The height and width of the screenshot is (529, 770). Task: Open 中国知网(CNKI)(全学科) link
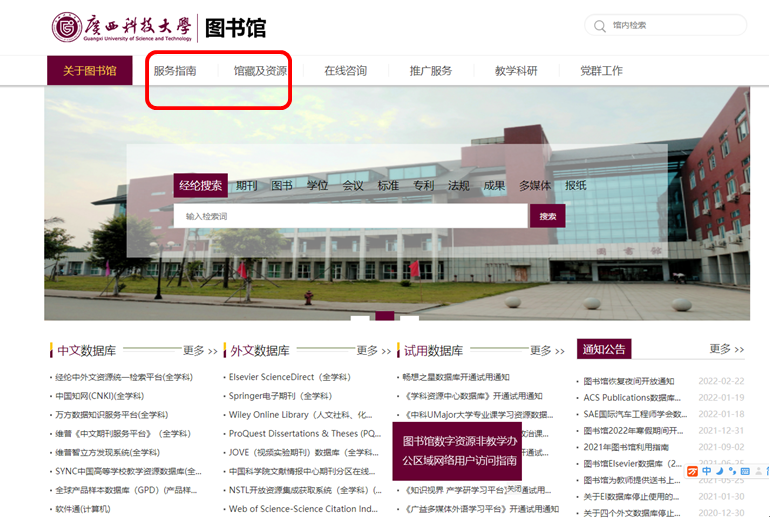pos(100,396)
